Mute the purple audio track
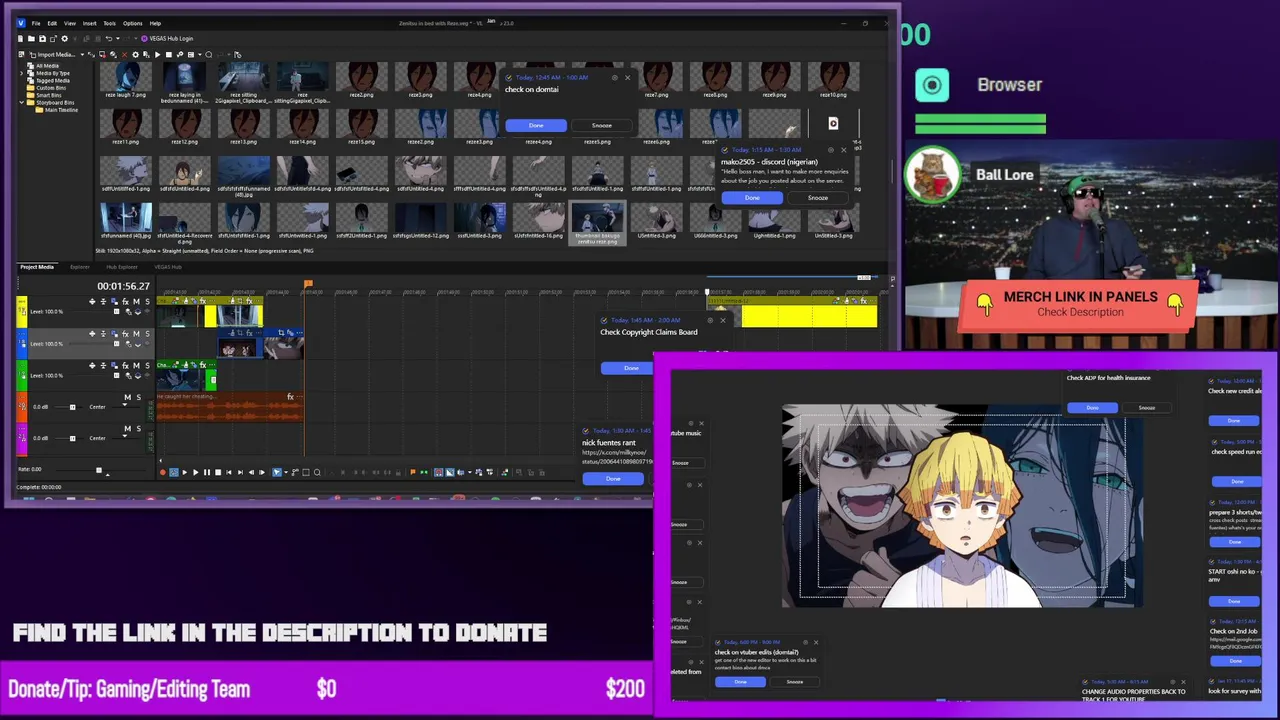1280x720 pixels. click(x=128, y=428)
